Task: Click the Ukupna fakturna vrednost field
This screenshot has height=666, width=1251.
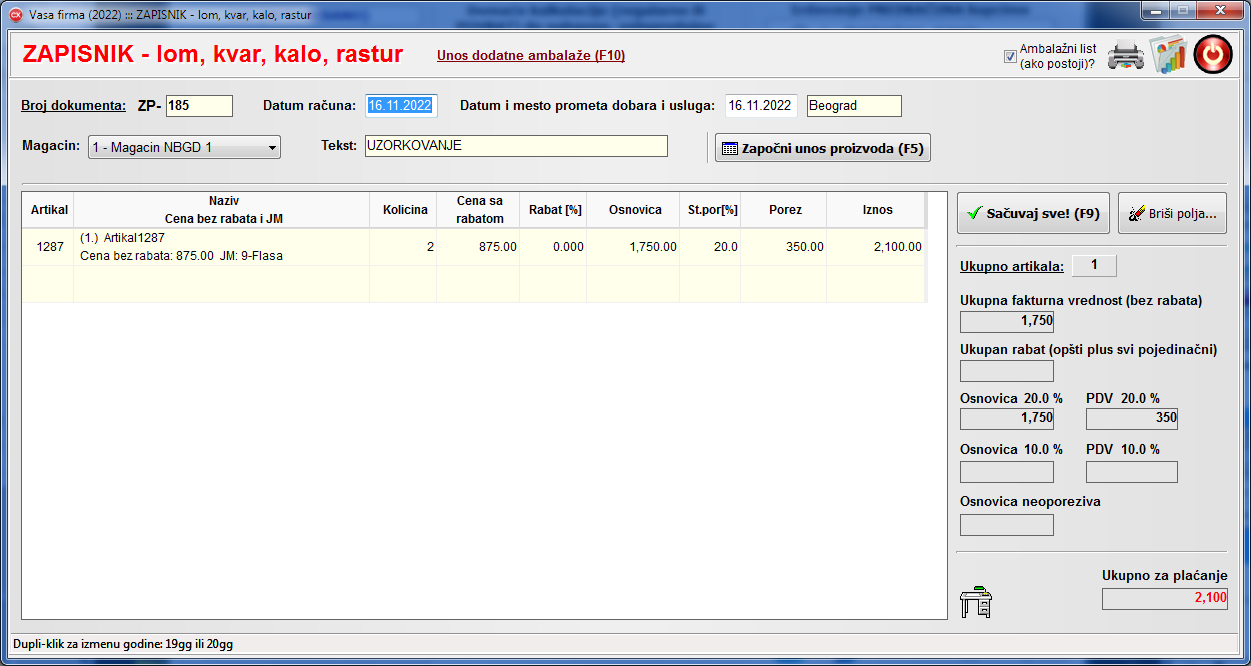Action: pyautogui.click(x=1007, y=321)
